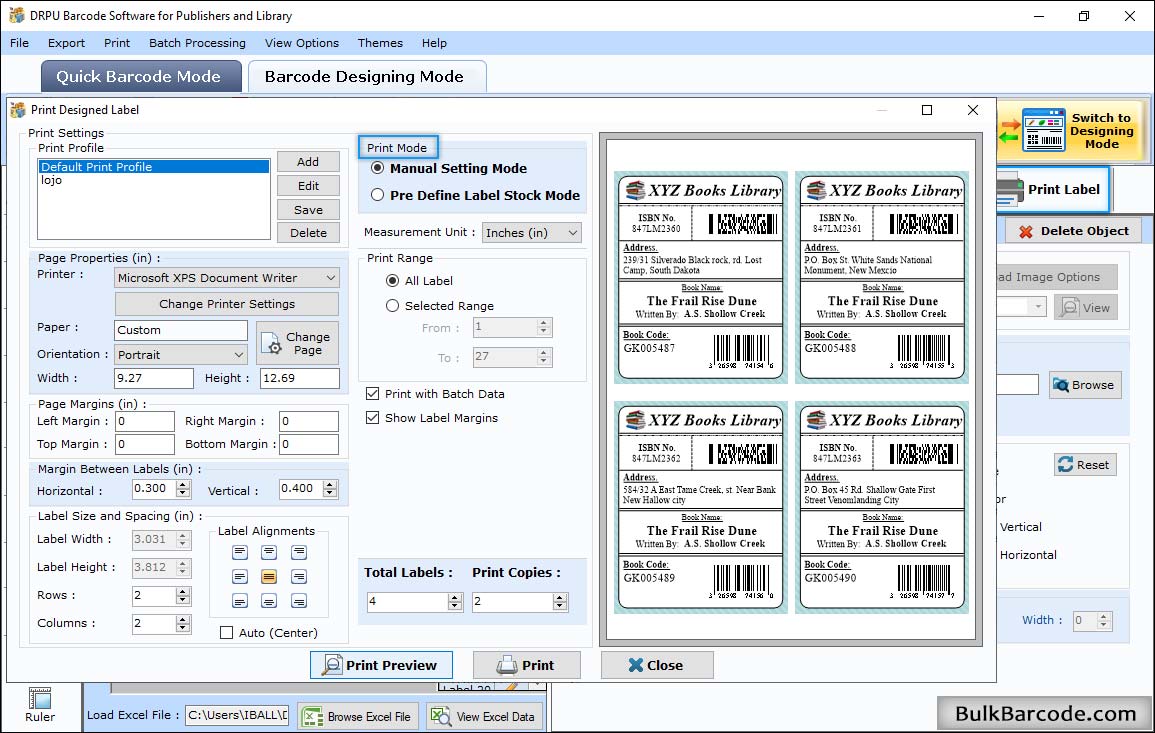The image size is (1155, 733).
Task: Select bottom-center label alignment icon
Action: tap(269, 601)
